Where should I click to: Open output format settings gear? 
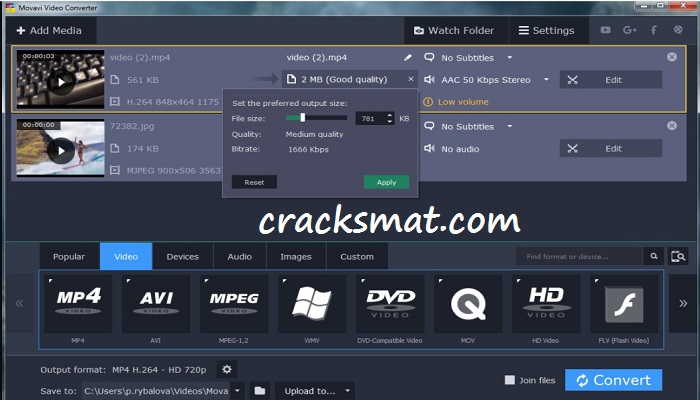tap(227, 369)
